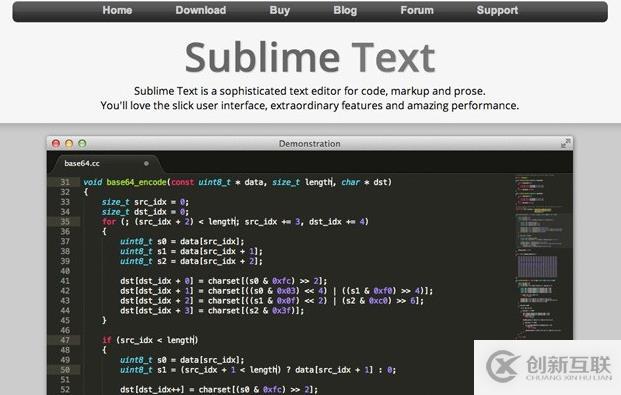The width and height of the screenshot is (621, 395).
Task: Visit the Blog link
Action: [345, 11]
